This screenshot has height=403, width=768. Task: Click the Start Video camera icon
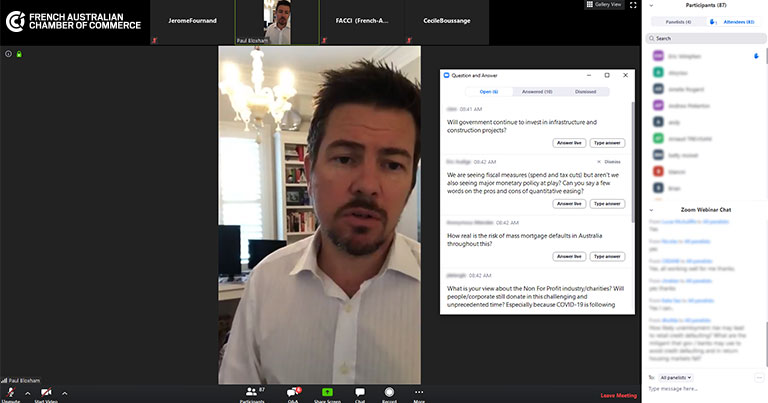46,392
